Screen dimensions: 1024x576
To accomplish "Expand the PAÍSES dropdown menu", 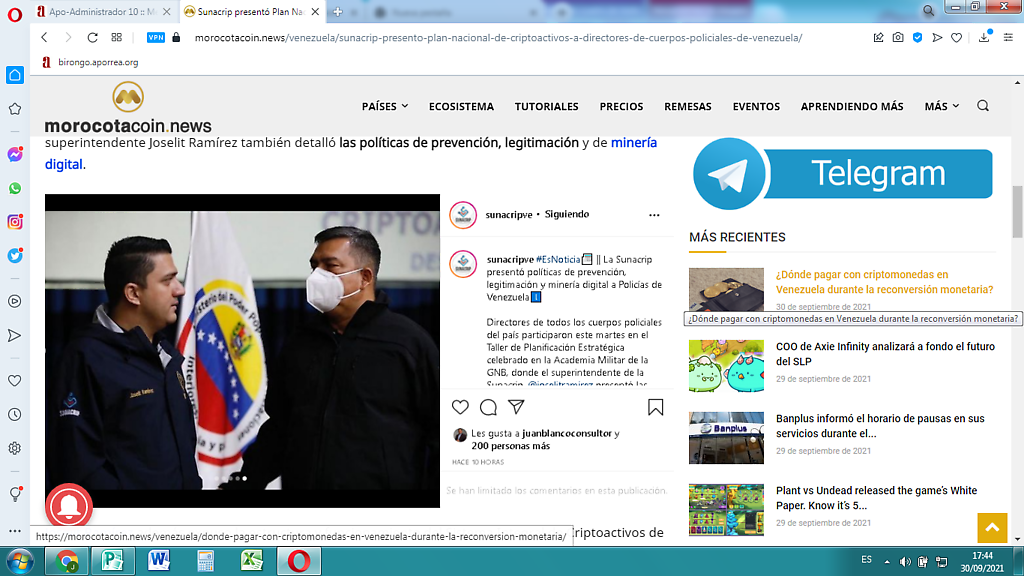I will point(385,106).
